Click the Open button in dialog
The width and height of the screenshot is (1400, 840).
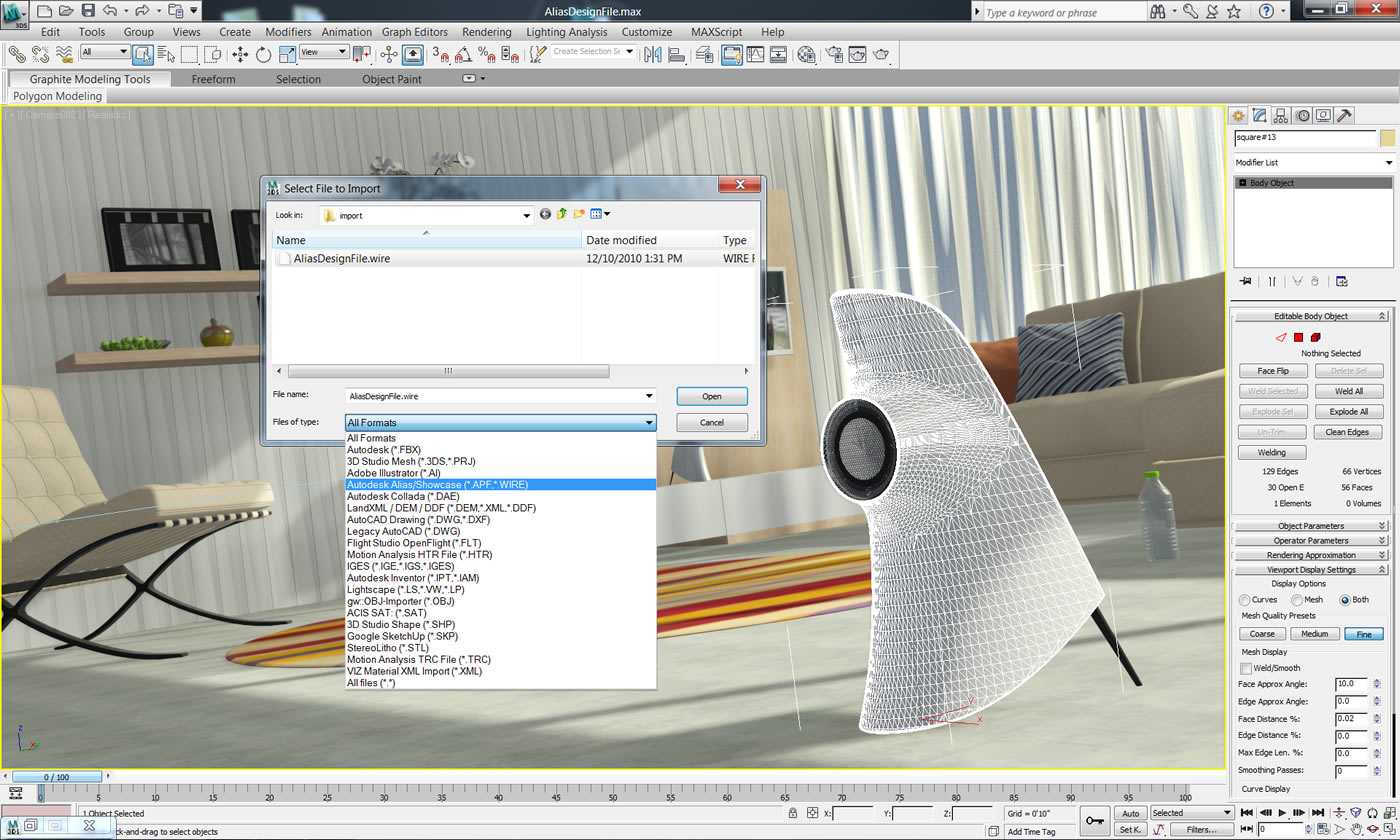pos(712,396)
